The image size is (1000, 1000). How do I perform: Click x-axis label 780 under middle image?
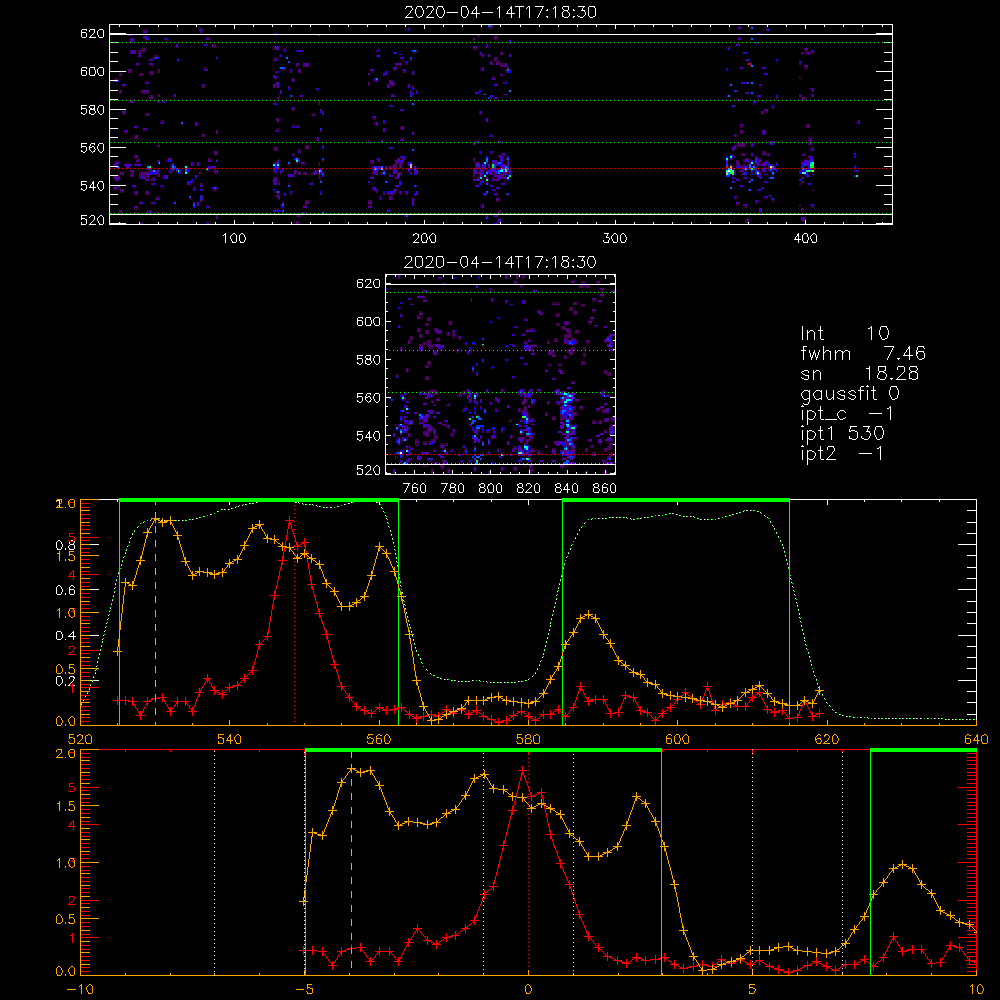pyautogui.click(x=453, y=489)
